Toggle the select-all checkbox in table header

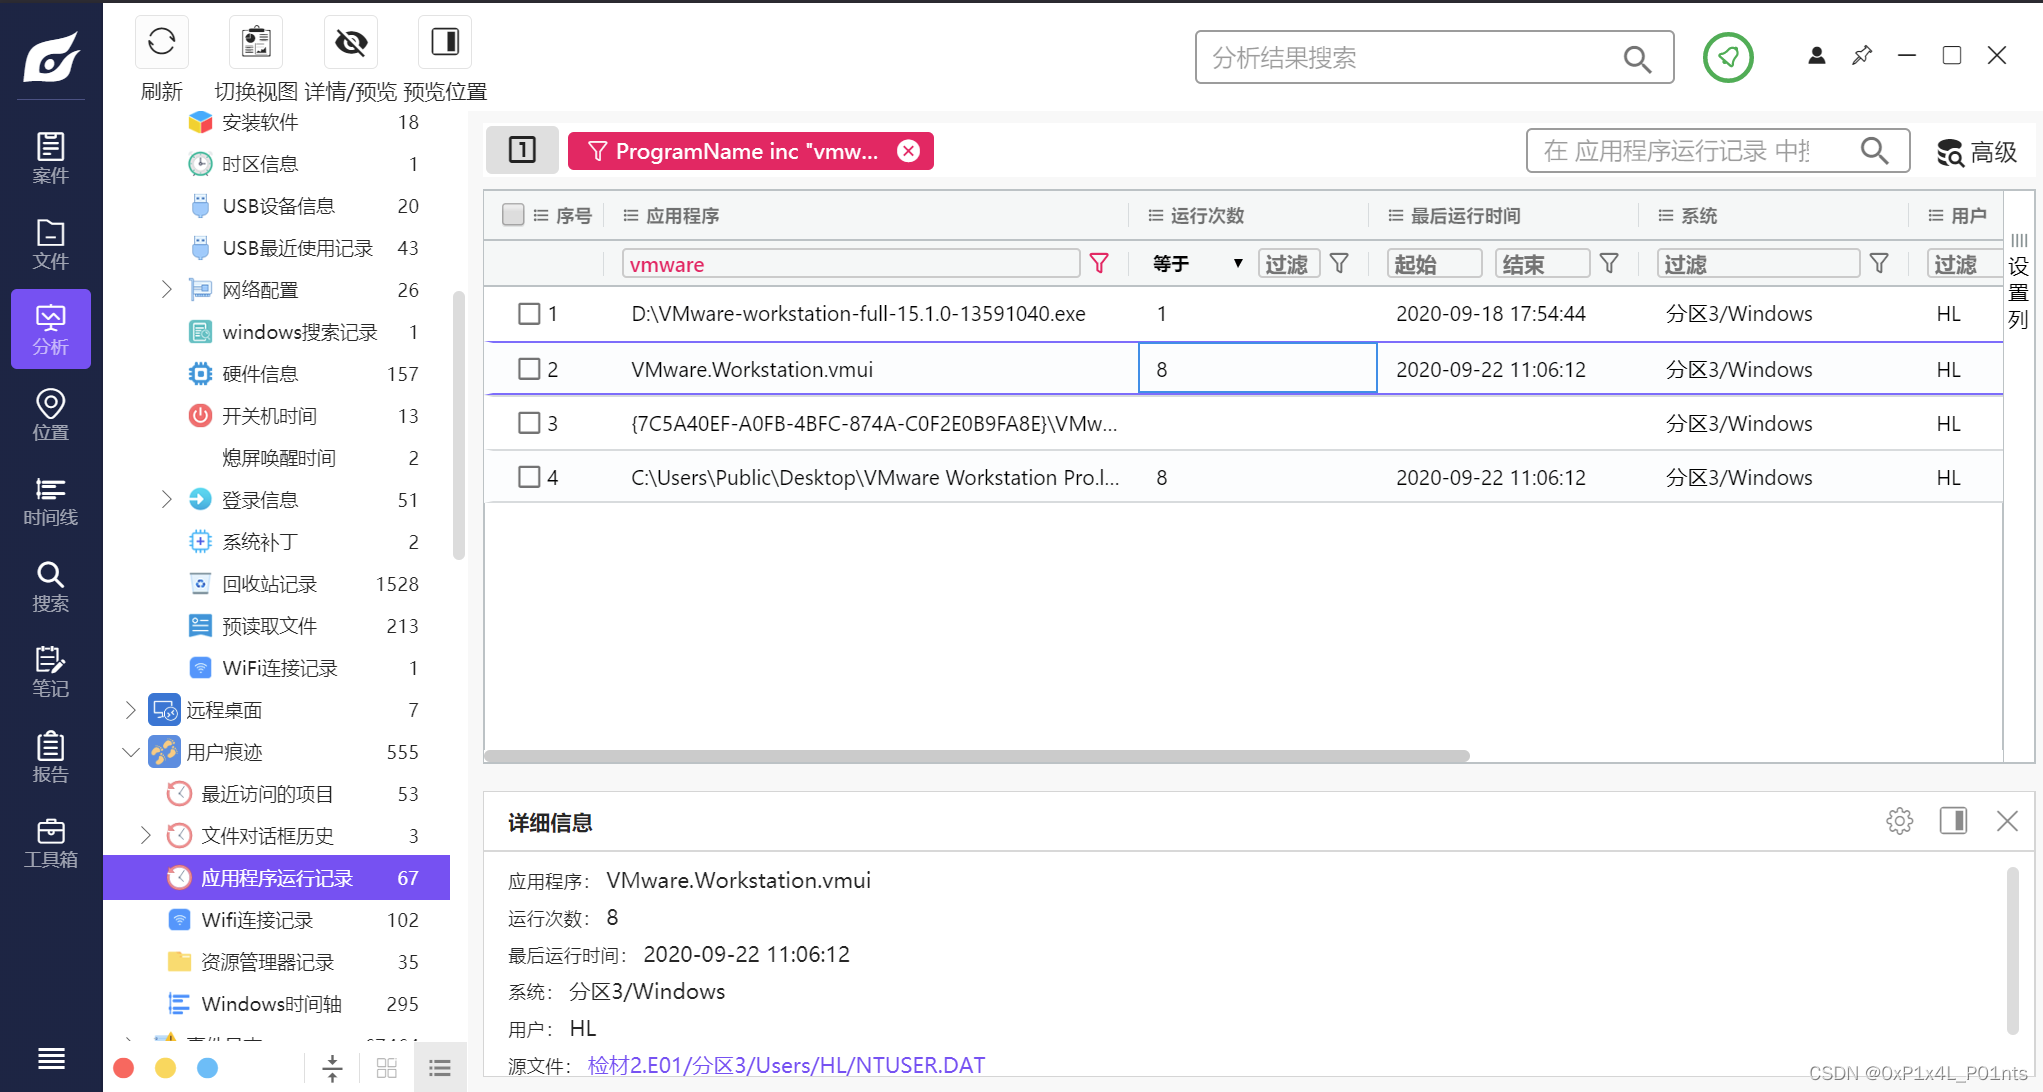click(513, 215)
